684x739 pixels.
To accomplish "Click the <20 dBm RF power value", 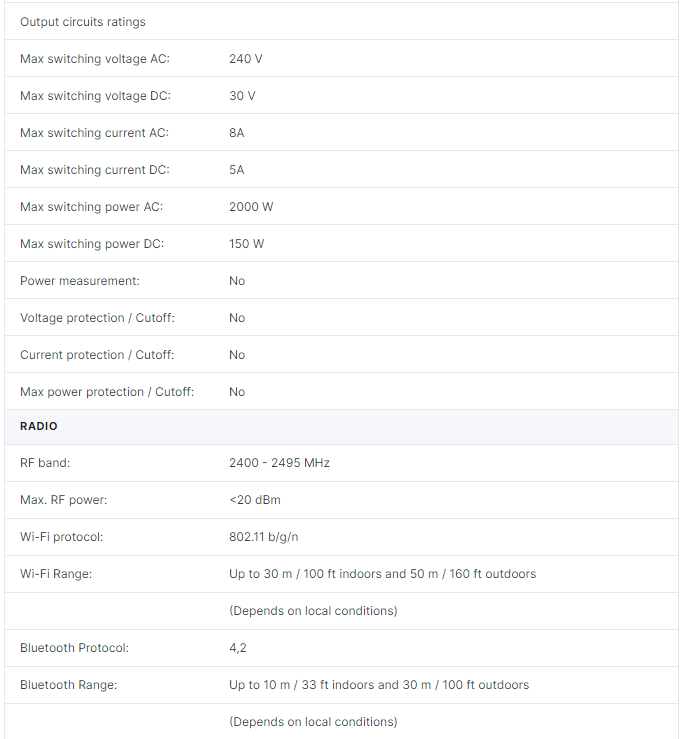I will (x=255, y=500).
